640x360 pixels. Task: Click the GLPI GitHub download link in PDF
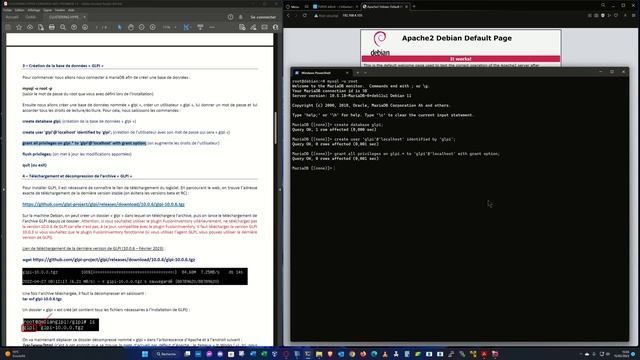click(103, 204)
